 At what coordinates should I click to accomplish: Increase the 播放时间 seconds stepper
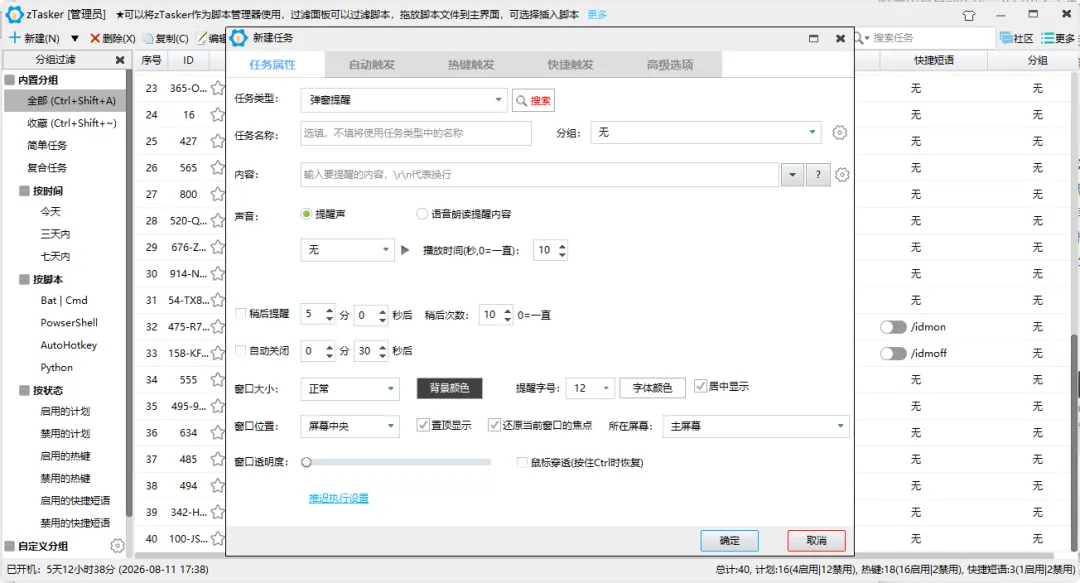(x=563, y=246)
